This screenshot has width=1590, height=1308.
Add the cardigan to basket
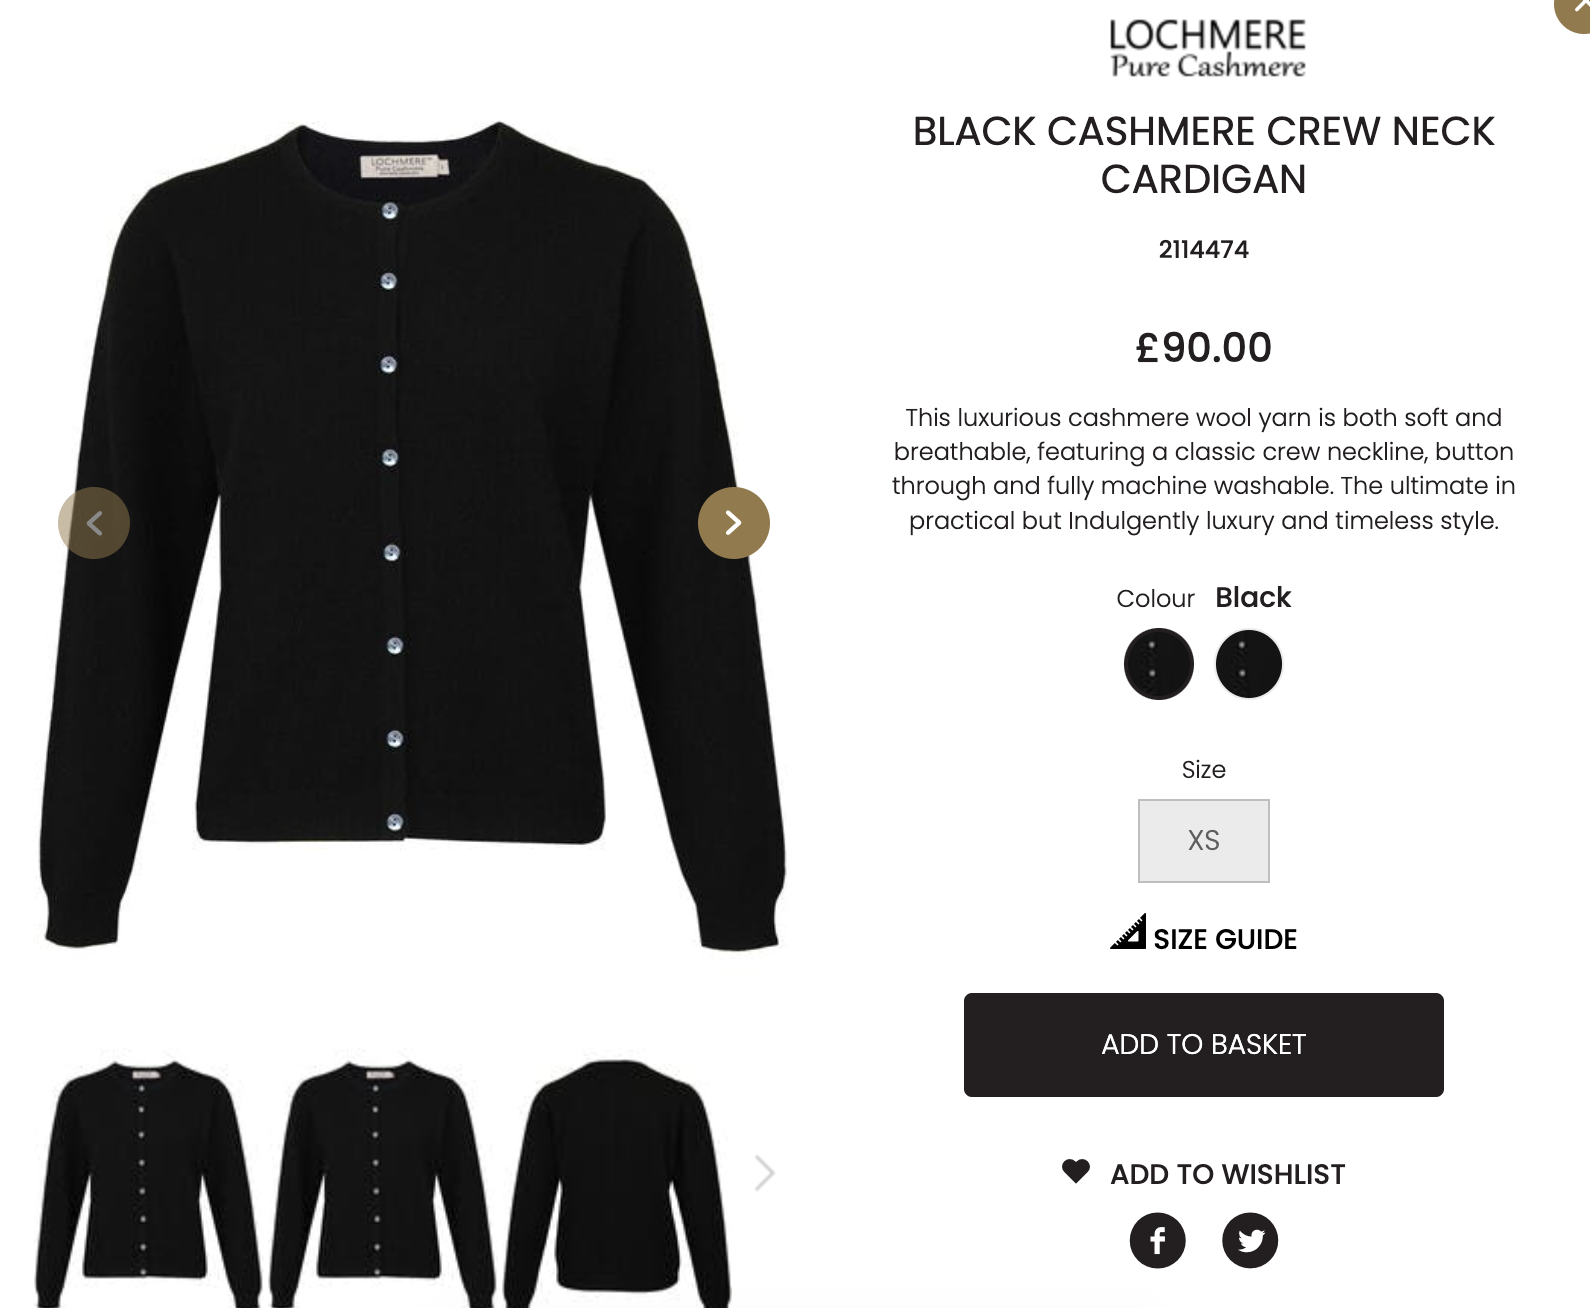tap(1204, 1045)
